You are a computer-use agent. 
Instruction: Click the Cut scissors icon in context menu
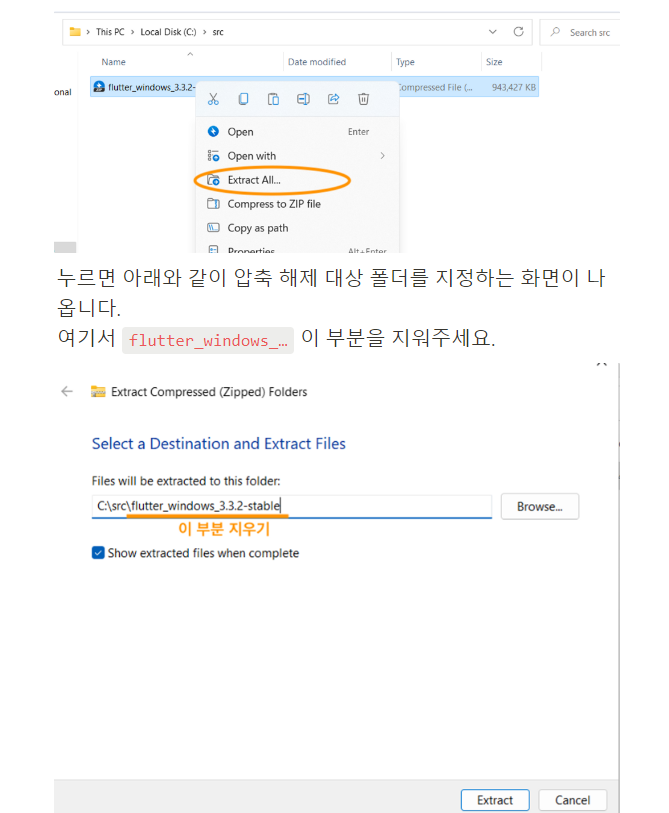[x=213, y=99]
